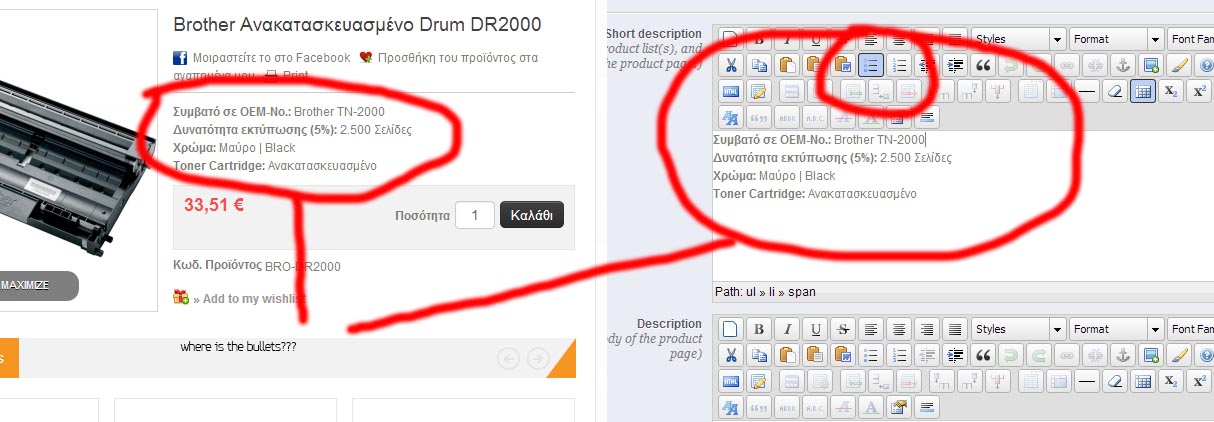1214x422 pixels.
Task: Insert horizontal rule in Description editor
Action: coord(1087,381)
